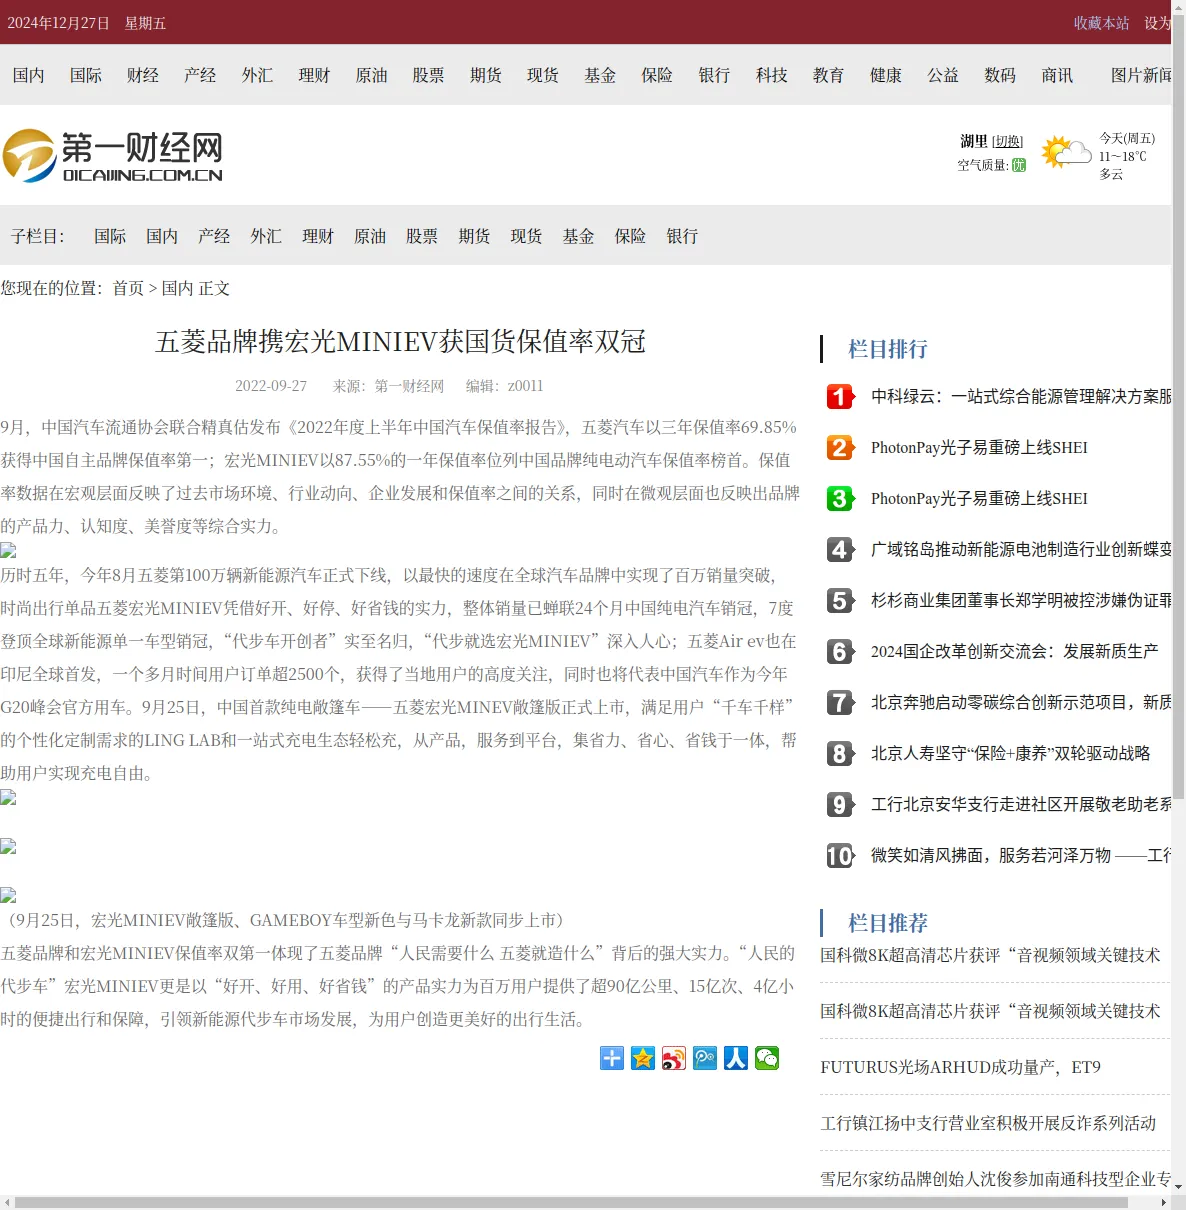The image size is (1186, 1210).
Task: Share article to Sina Weibo icon
Action: (x=674, y=1058)
